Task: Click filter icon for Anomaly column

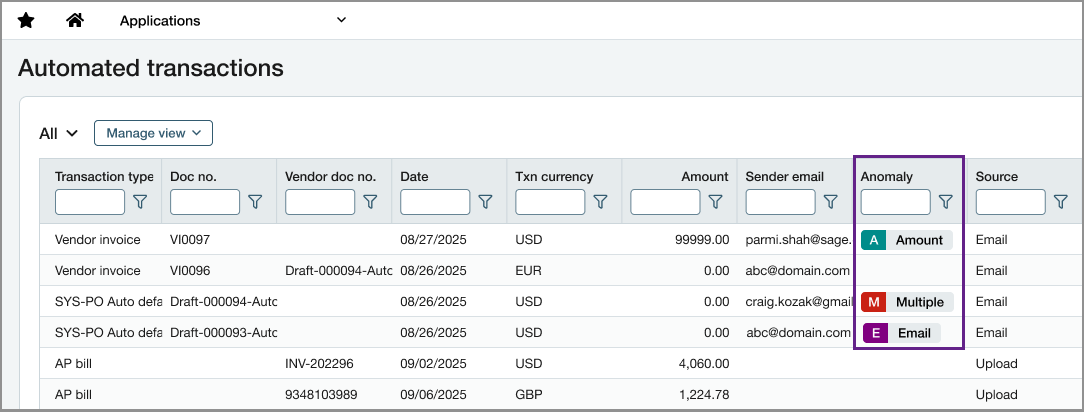Action: pos(946,202)
